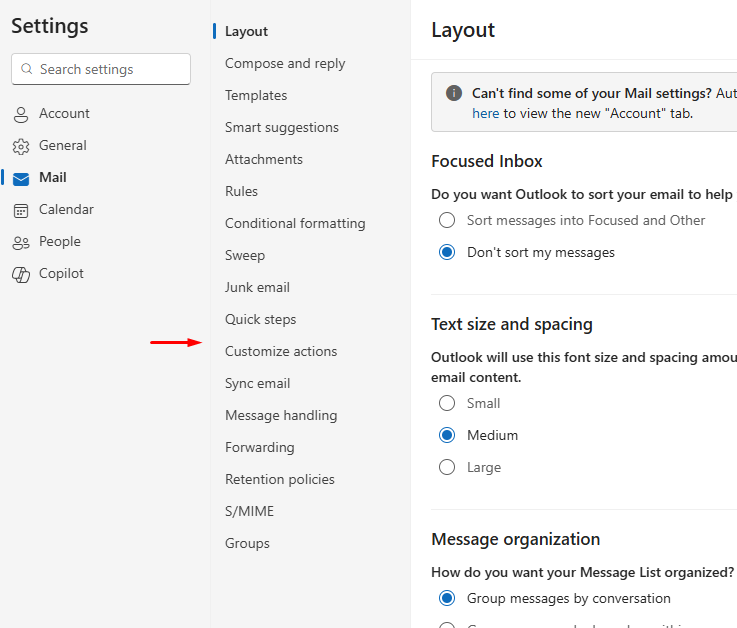Open the Account settings category
Screen dimensions: 737x628
64,113
